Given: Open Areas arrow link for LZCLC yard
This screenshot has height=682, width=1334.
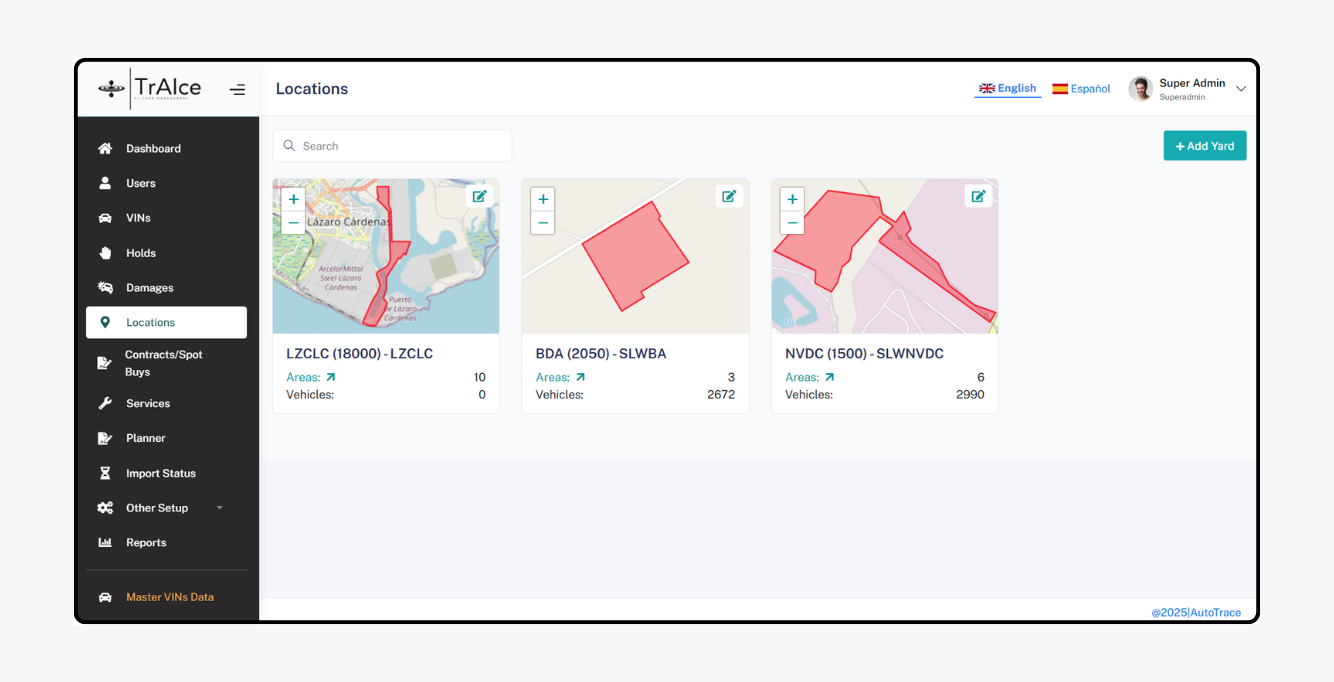Looking at the screenshot, I should pos(331,377).
